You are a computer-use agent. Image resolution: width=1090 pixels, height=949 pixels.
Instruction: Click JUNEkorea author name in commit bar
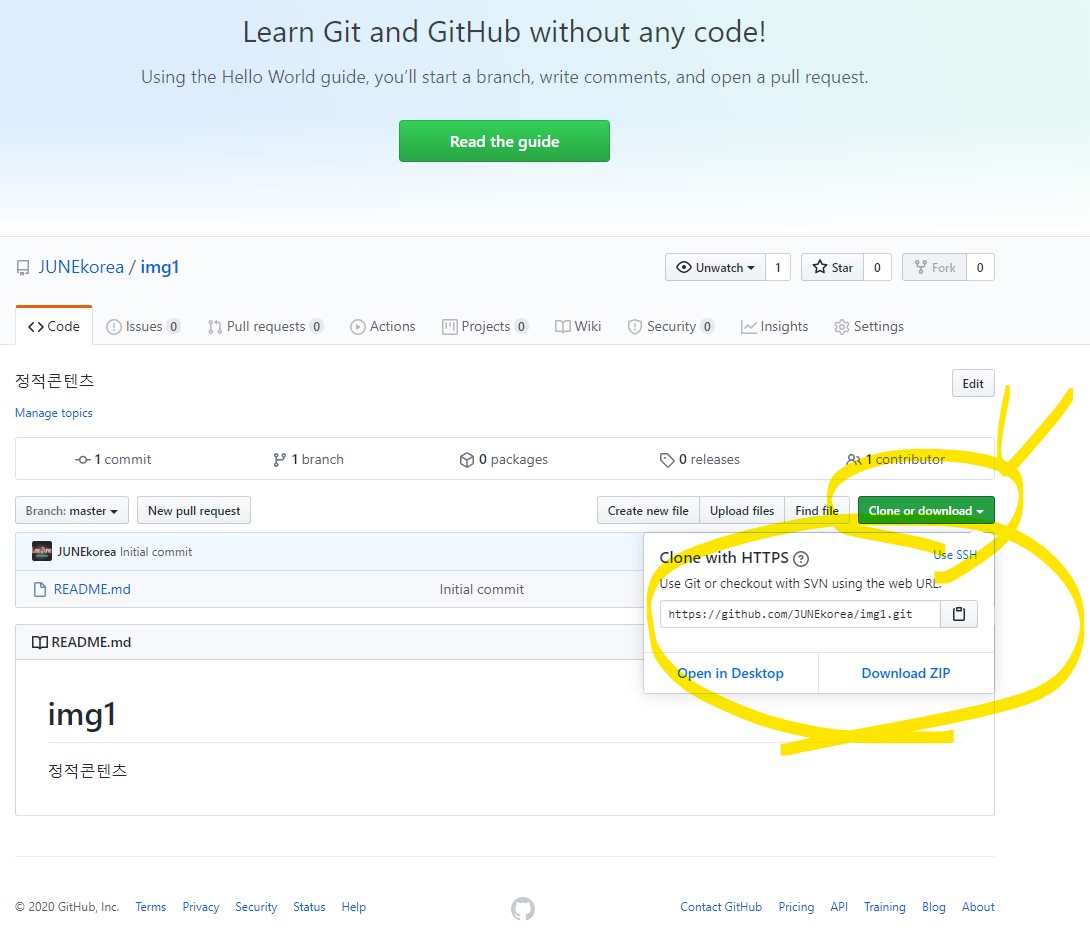(86, 551)
